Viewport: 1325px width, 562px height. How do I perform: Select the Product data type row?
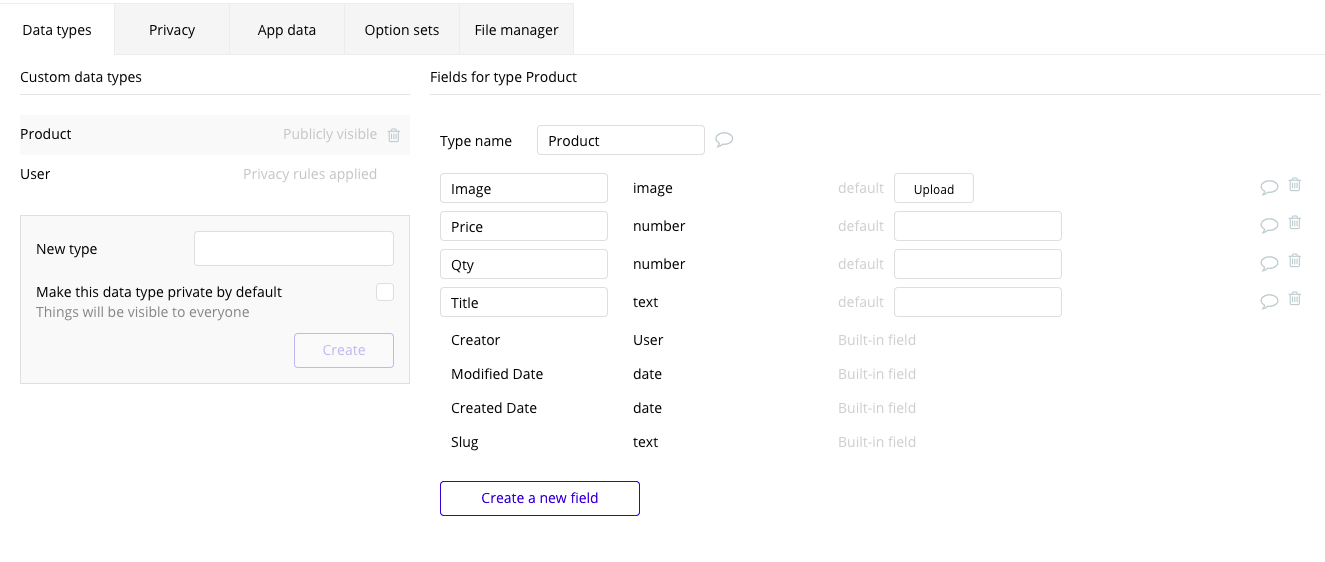(x=215, y=134)
